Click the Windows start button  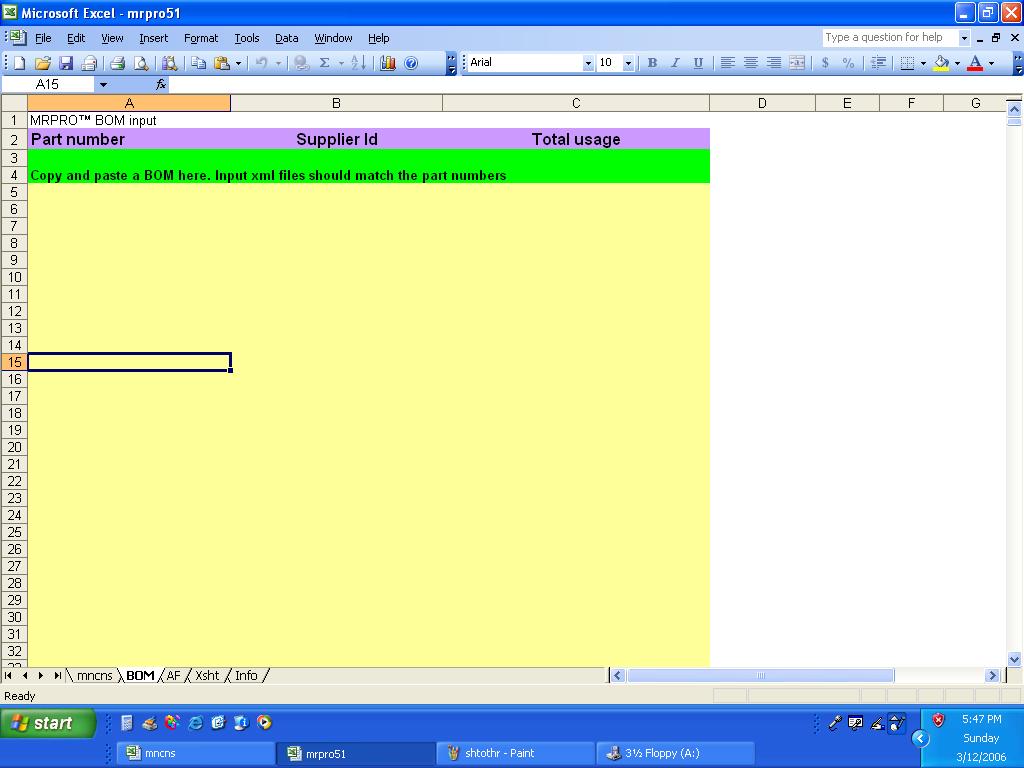click(48, 723)
